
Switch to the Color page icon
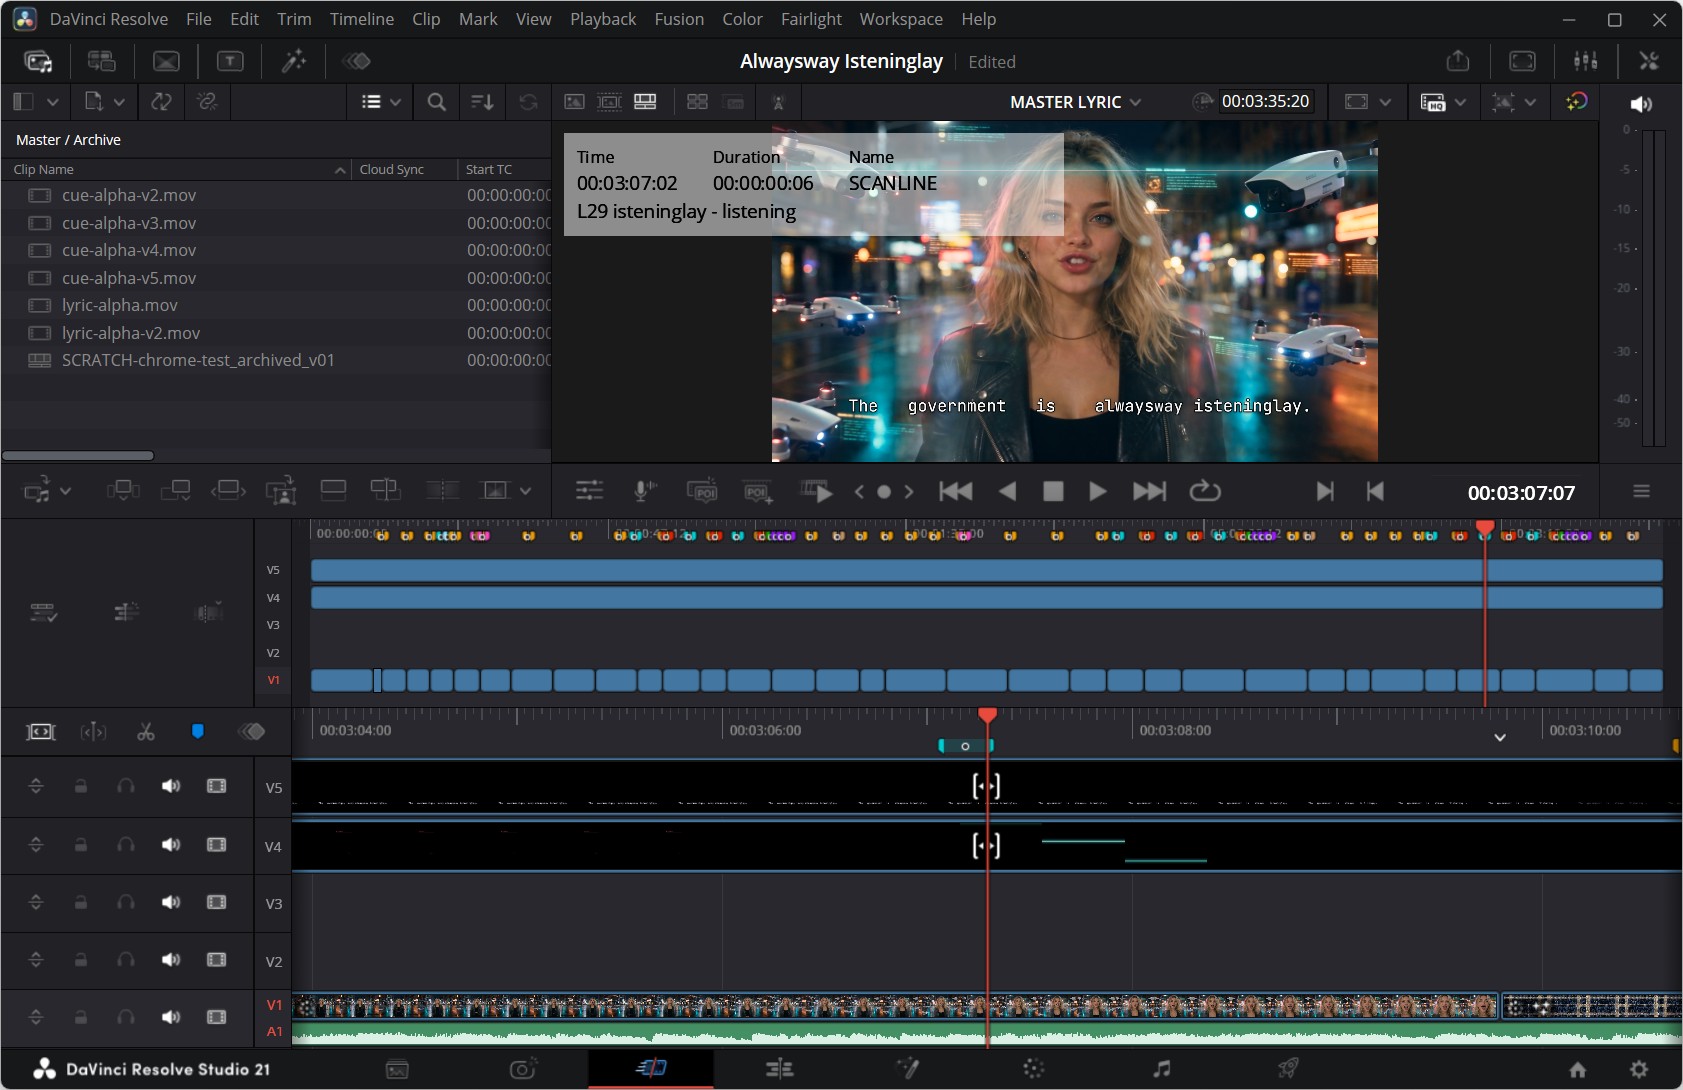pyautogui.click(x=1034, y=1069)
